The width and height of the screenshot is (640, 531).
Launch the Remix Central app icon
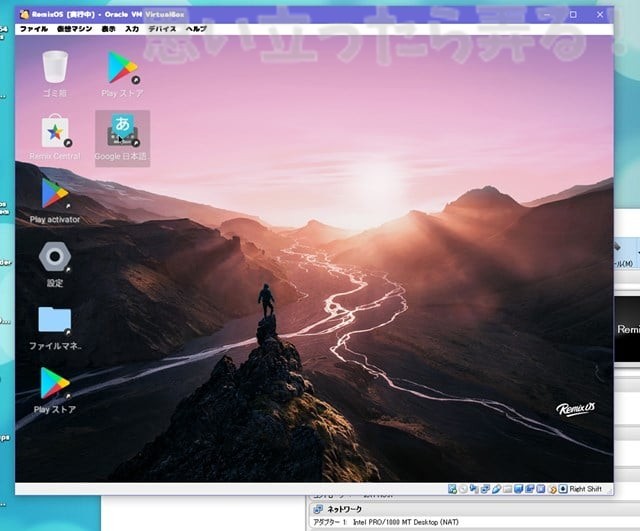[55, 138]
